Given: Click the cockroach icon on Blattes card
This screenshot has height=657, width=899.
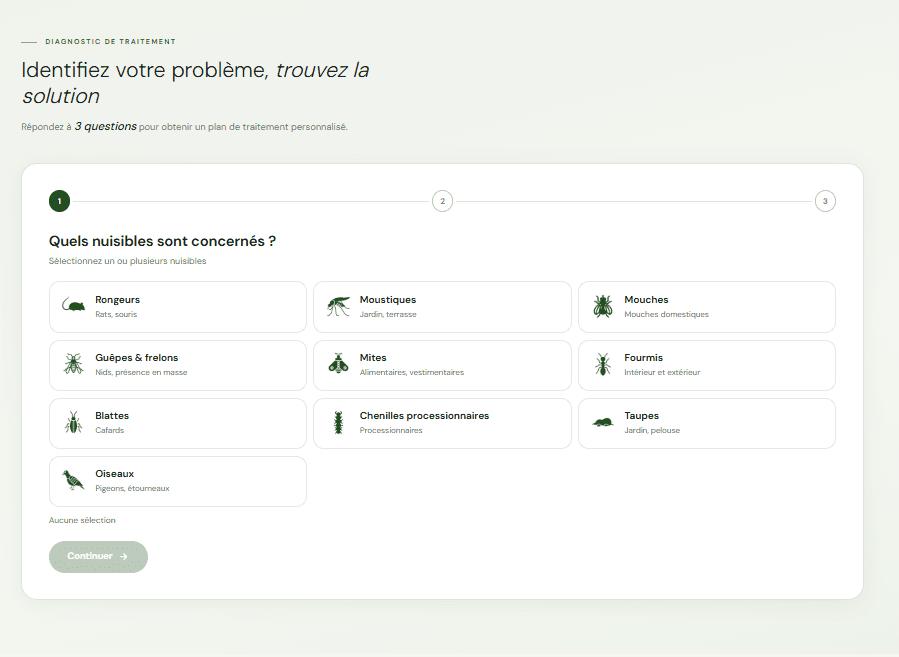Looking at the screenshot, I should pyautogui.click(x=73, y=422).
